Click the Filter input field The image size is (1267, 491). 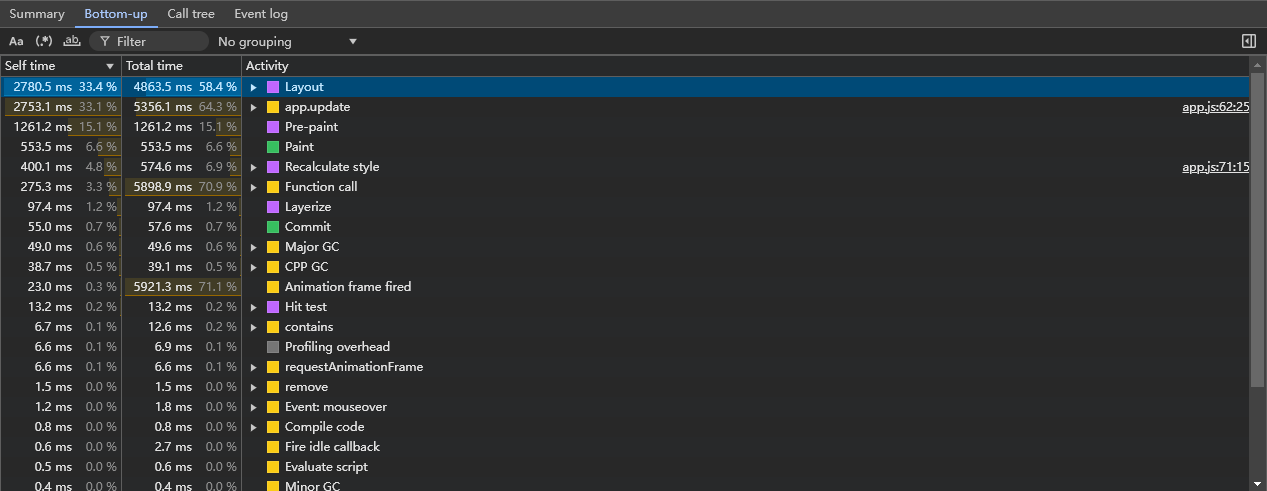click(149, 41)
